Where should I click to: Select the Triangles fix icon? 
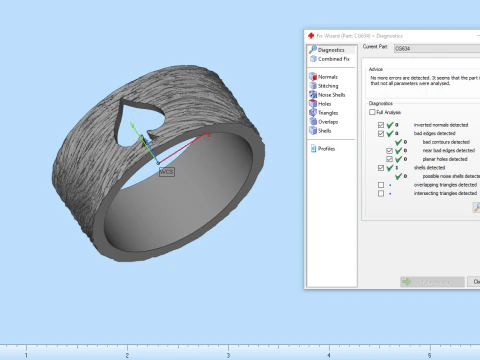point(313,113)
